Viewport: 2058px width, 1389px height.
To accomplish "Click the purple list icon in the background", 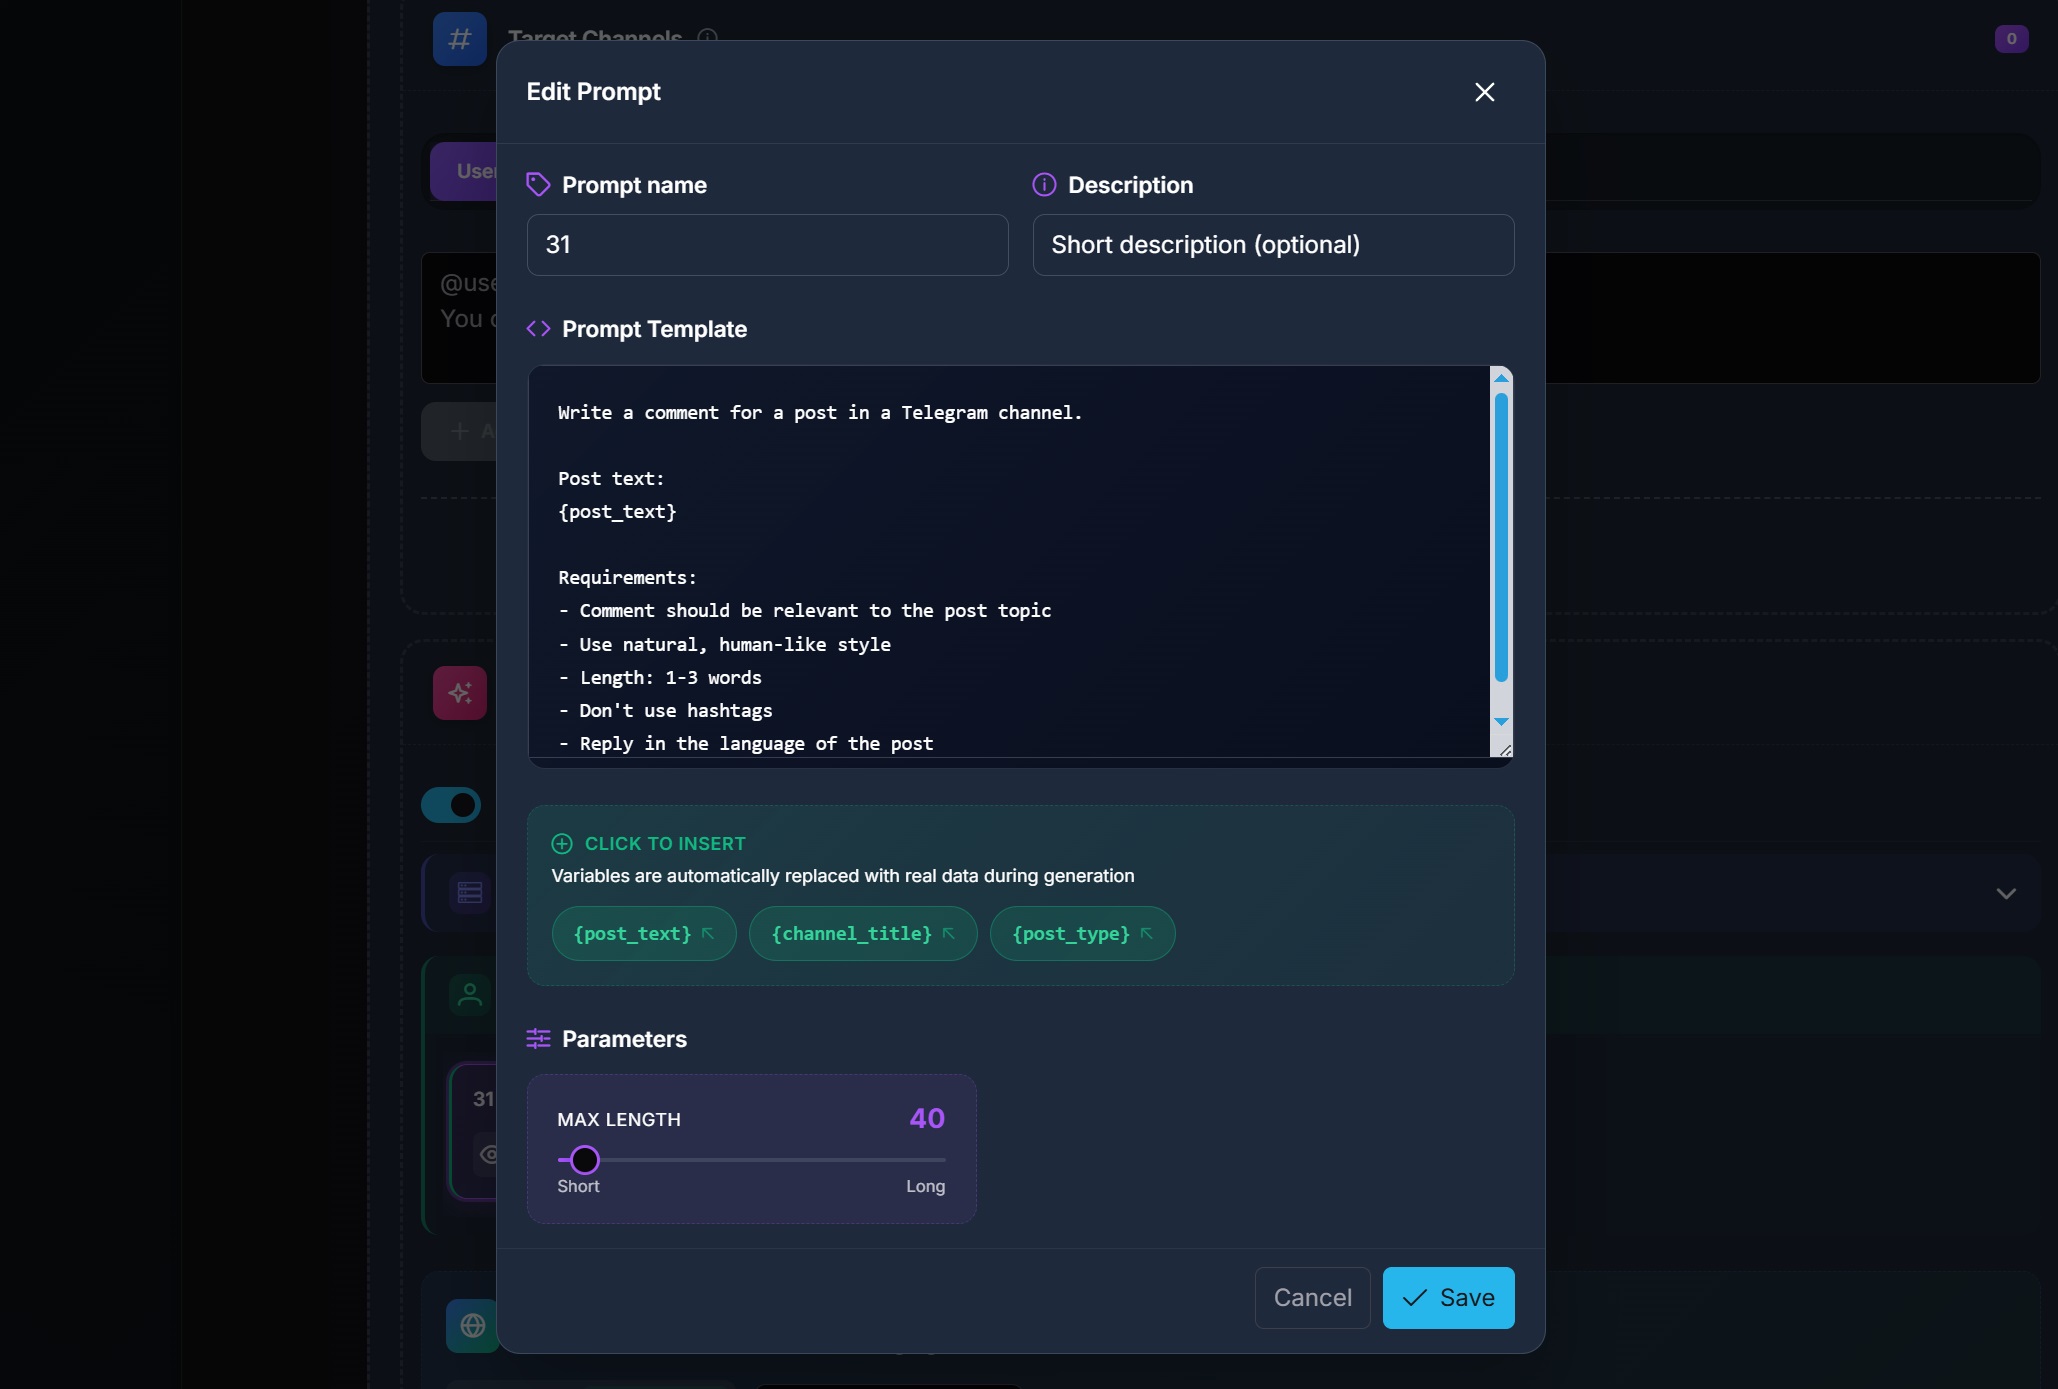I will [470, 892].
